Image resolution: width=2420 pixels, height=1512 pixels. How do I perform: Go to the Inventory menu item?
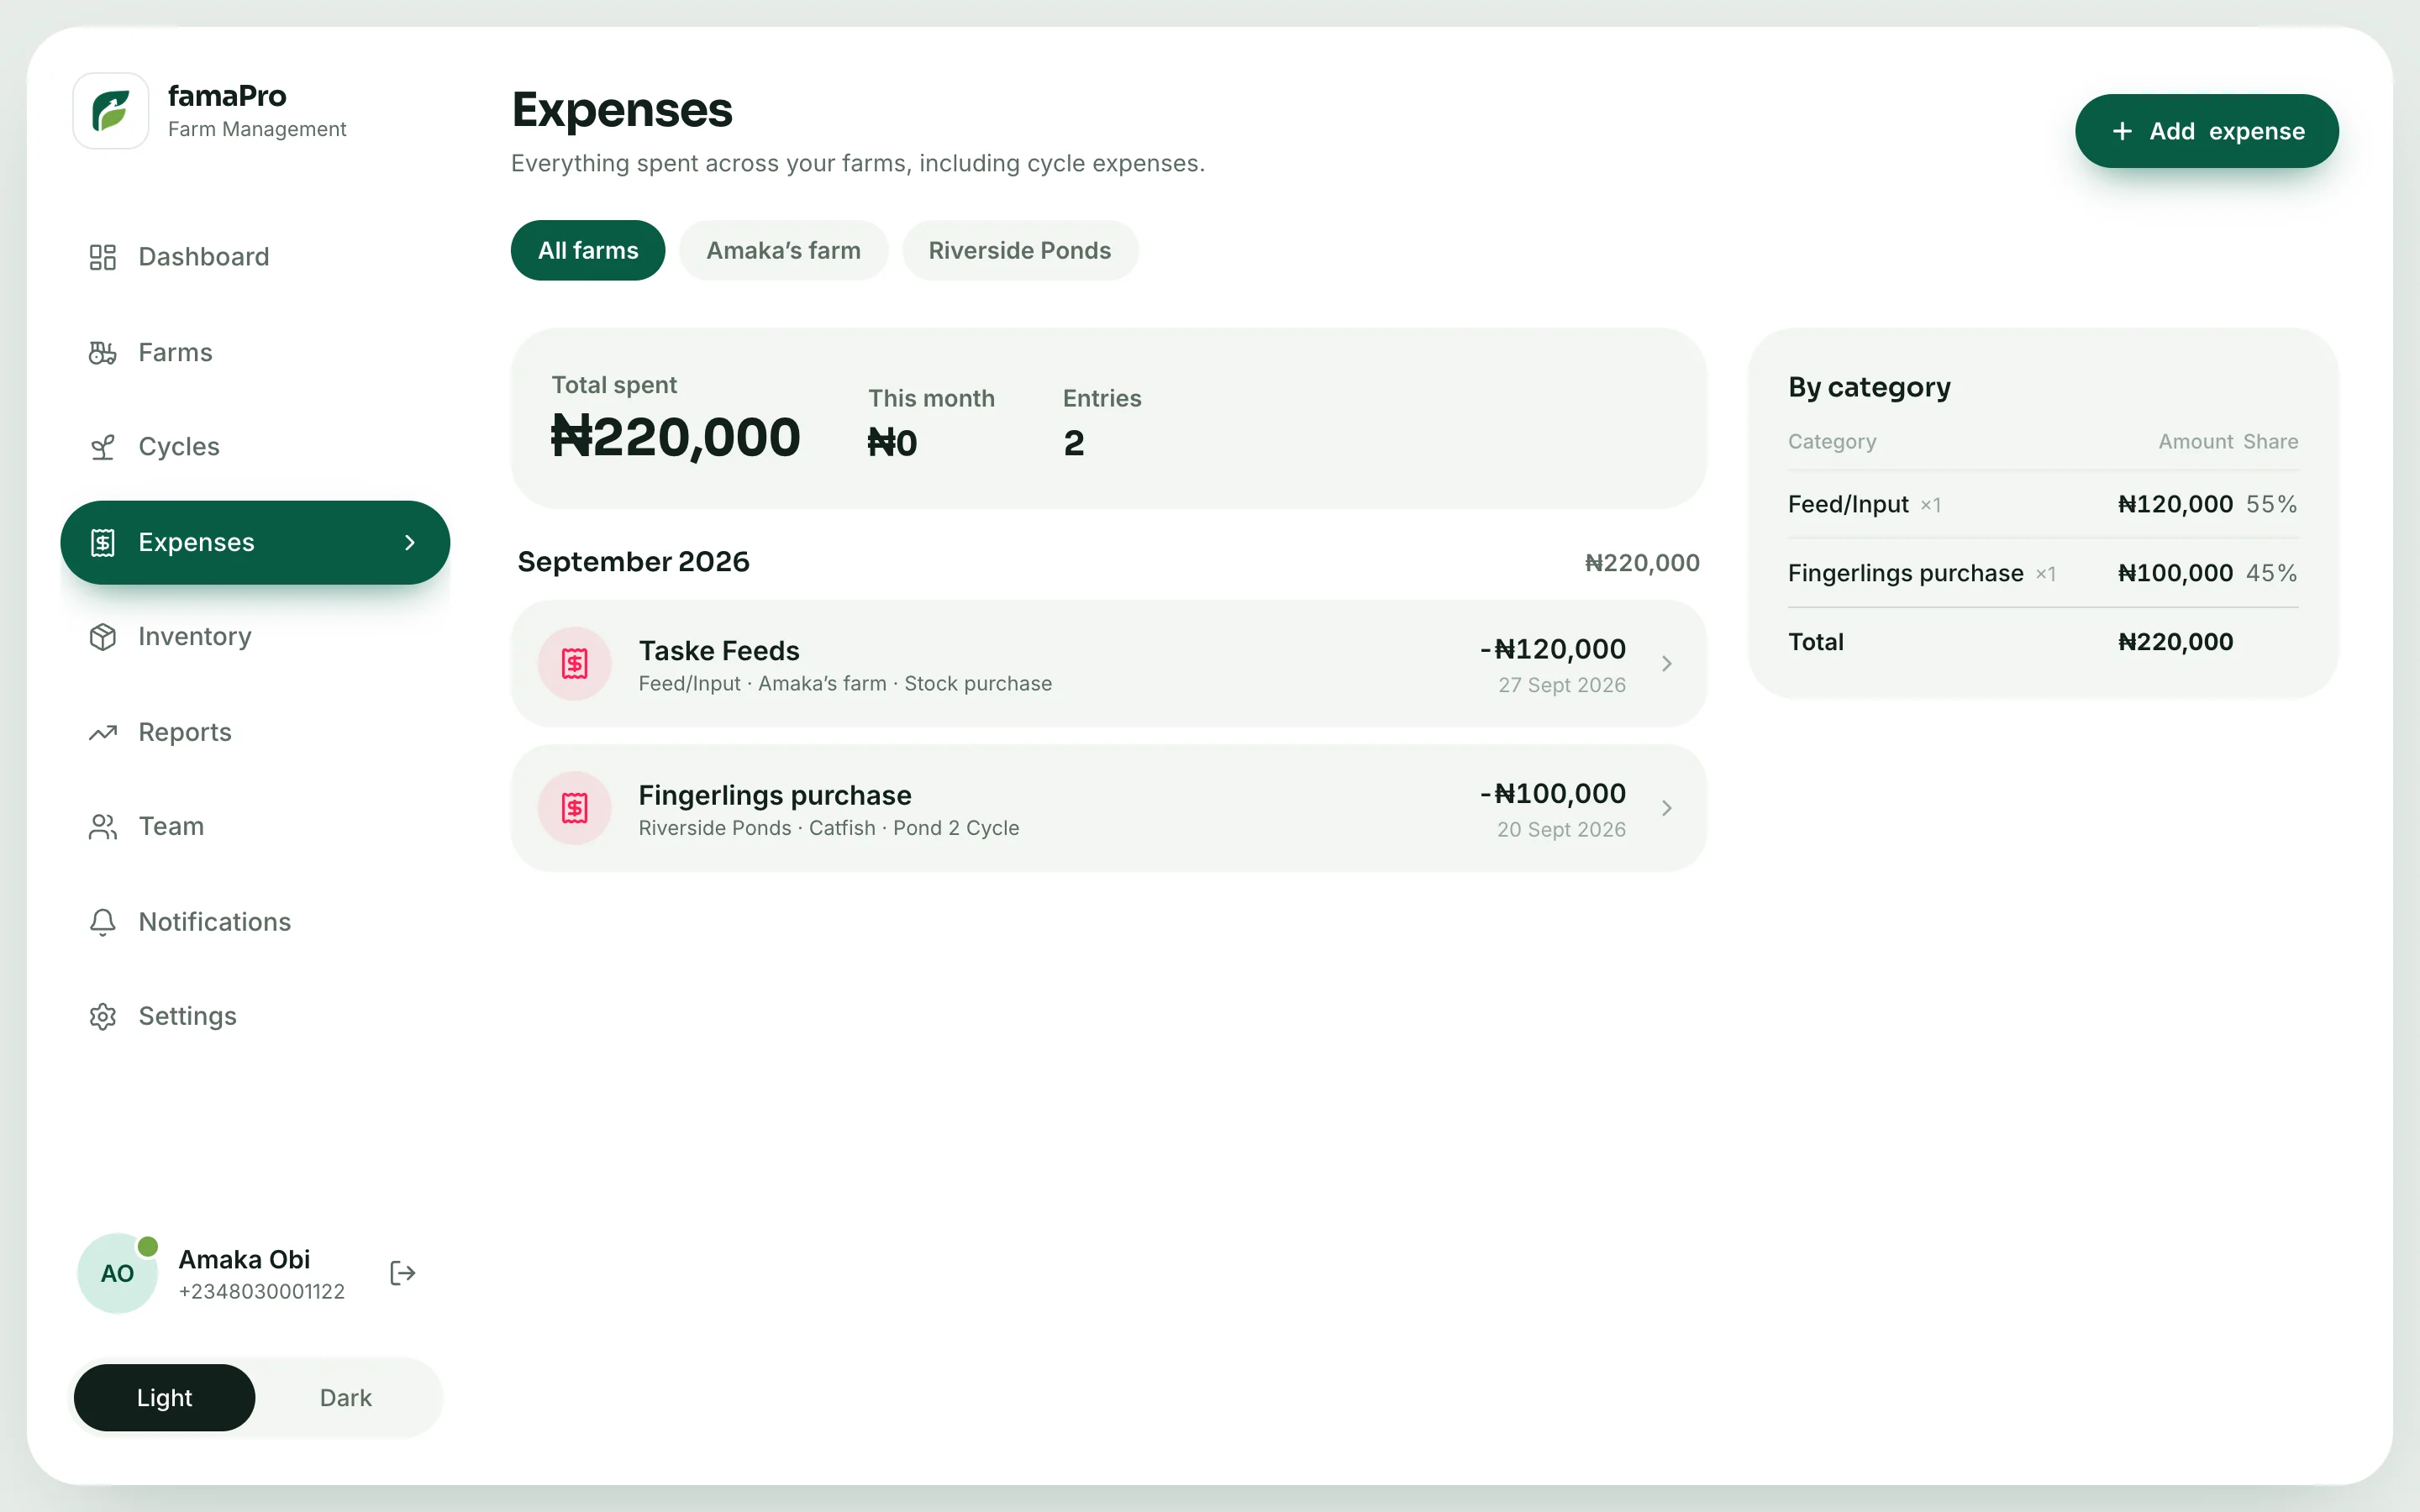click(255, 637)
